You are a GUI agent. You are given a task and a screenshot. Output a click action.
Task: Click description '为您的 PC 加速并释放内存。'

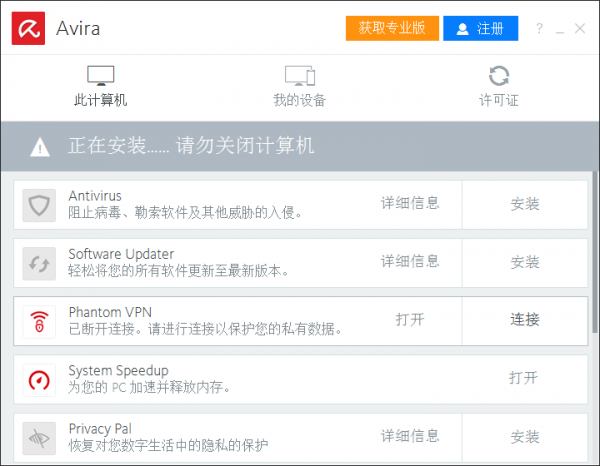click(149, 388)
